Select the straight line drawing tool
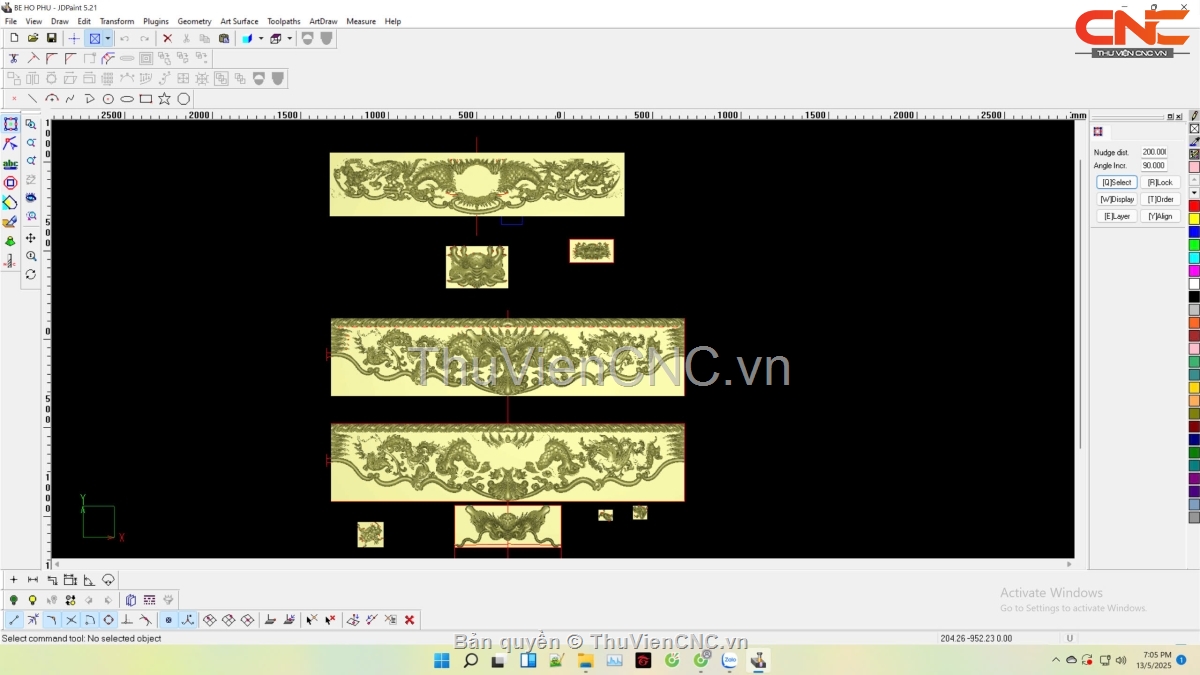Viewport: 1200px width, 675px height. coord(33,99)
